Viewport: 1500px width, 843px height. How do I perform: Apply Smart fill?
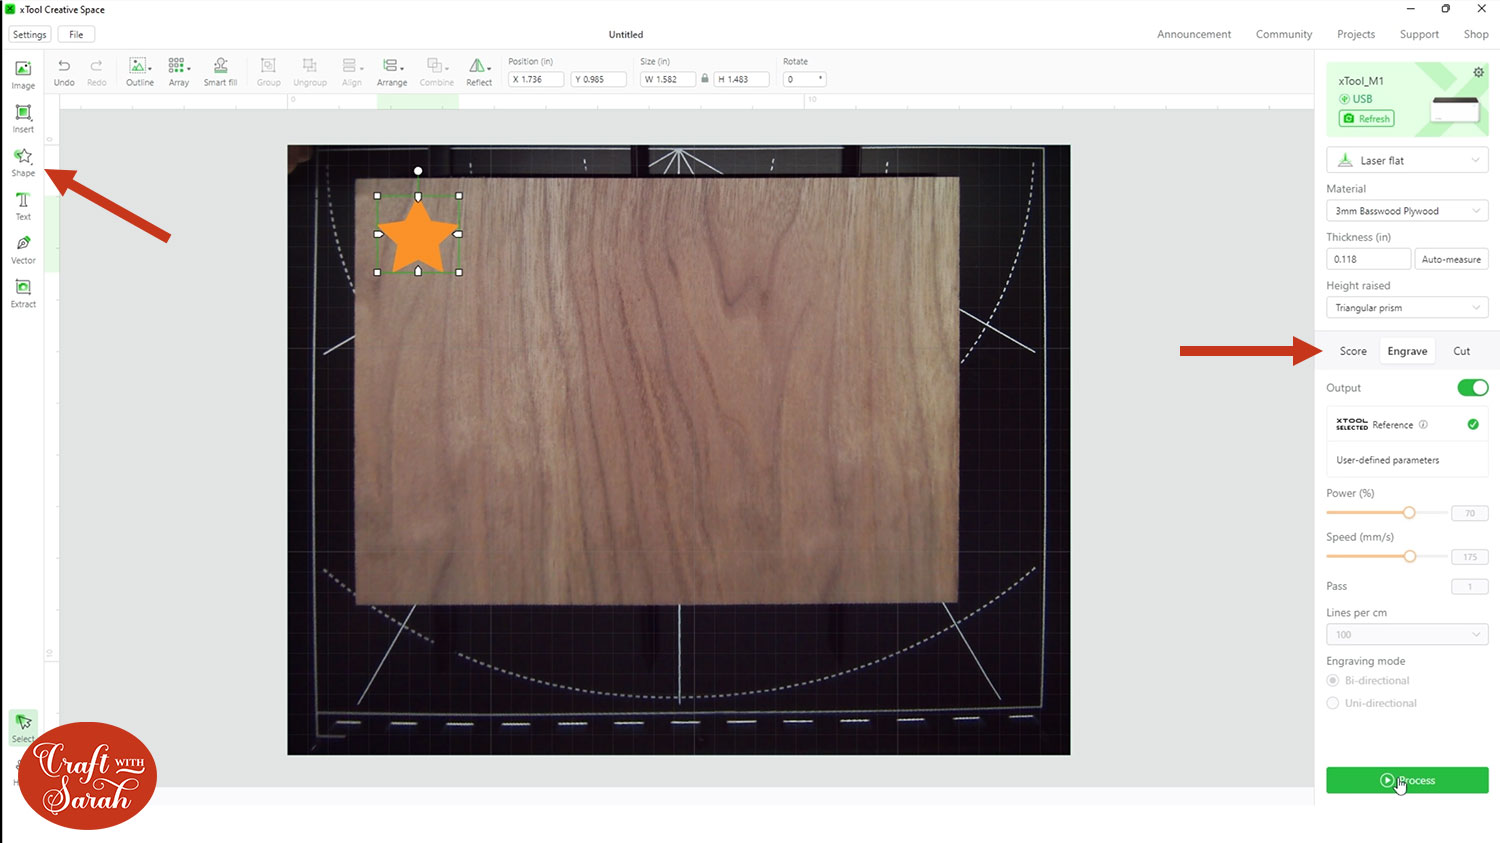tap(220, 73)
